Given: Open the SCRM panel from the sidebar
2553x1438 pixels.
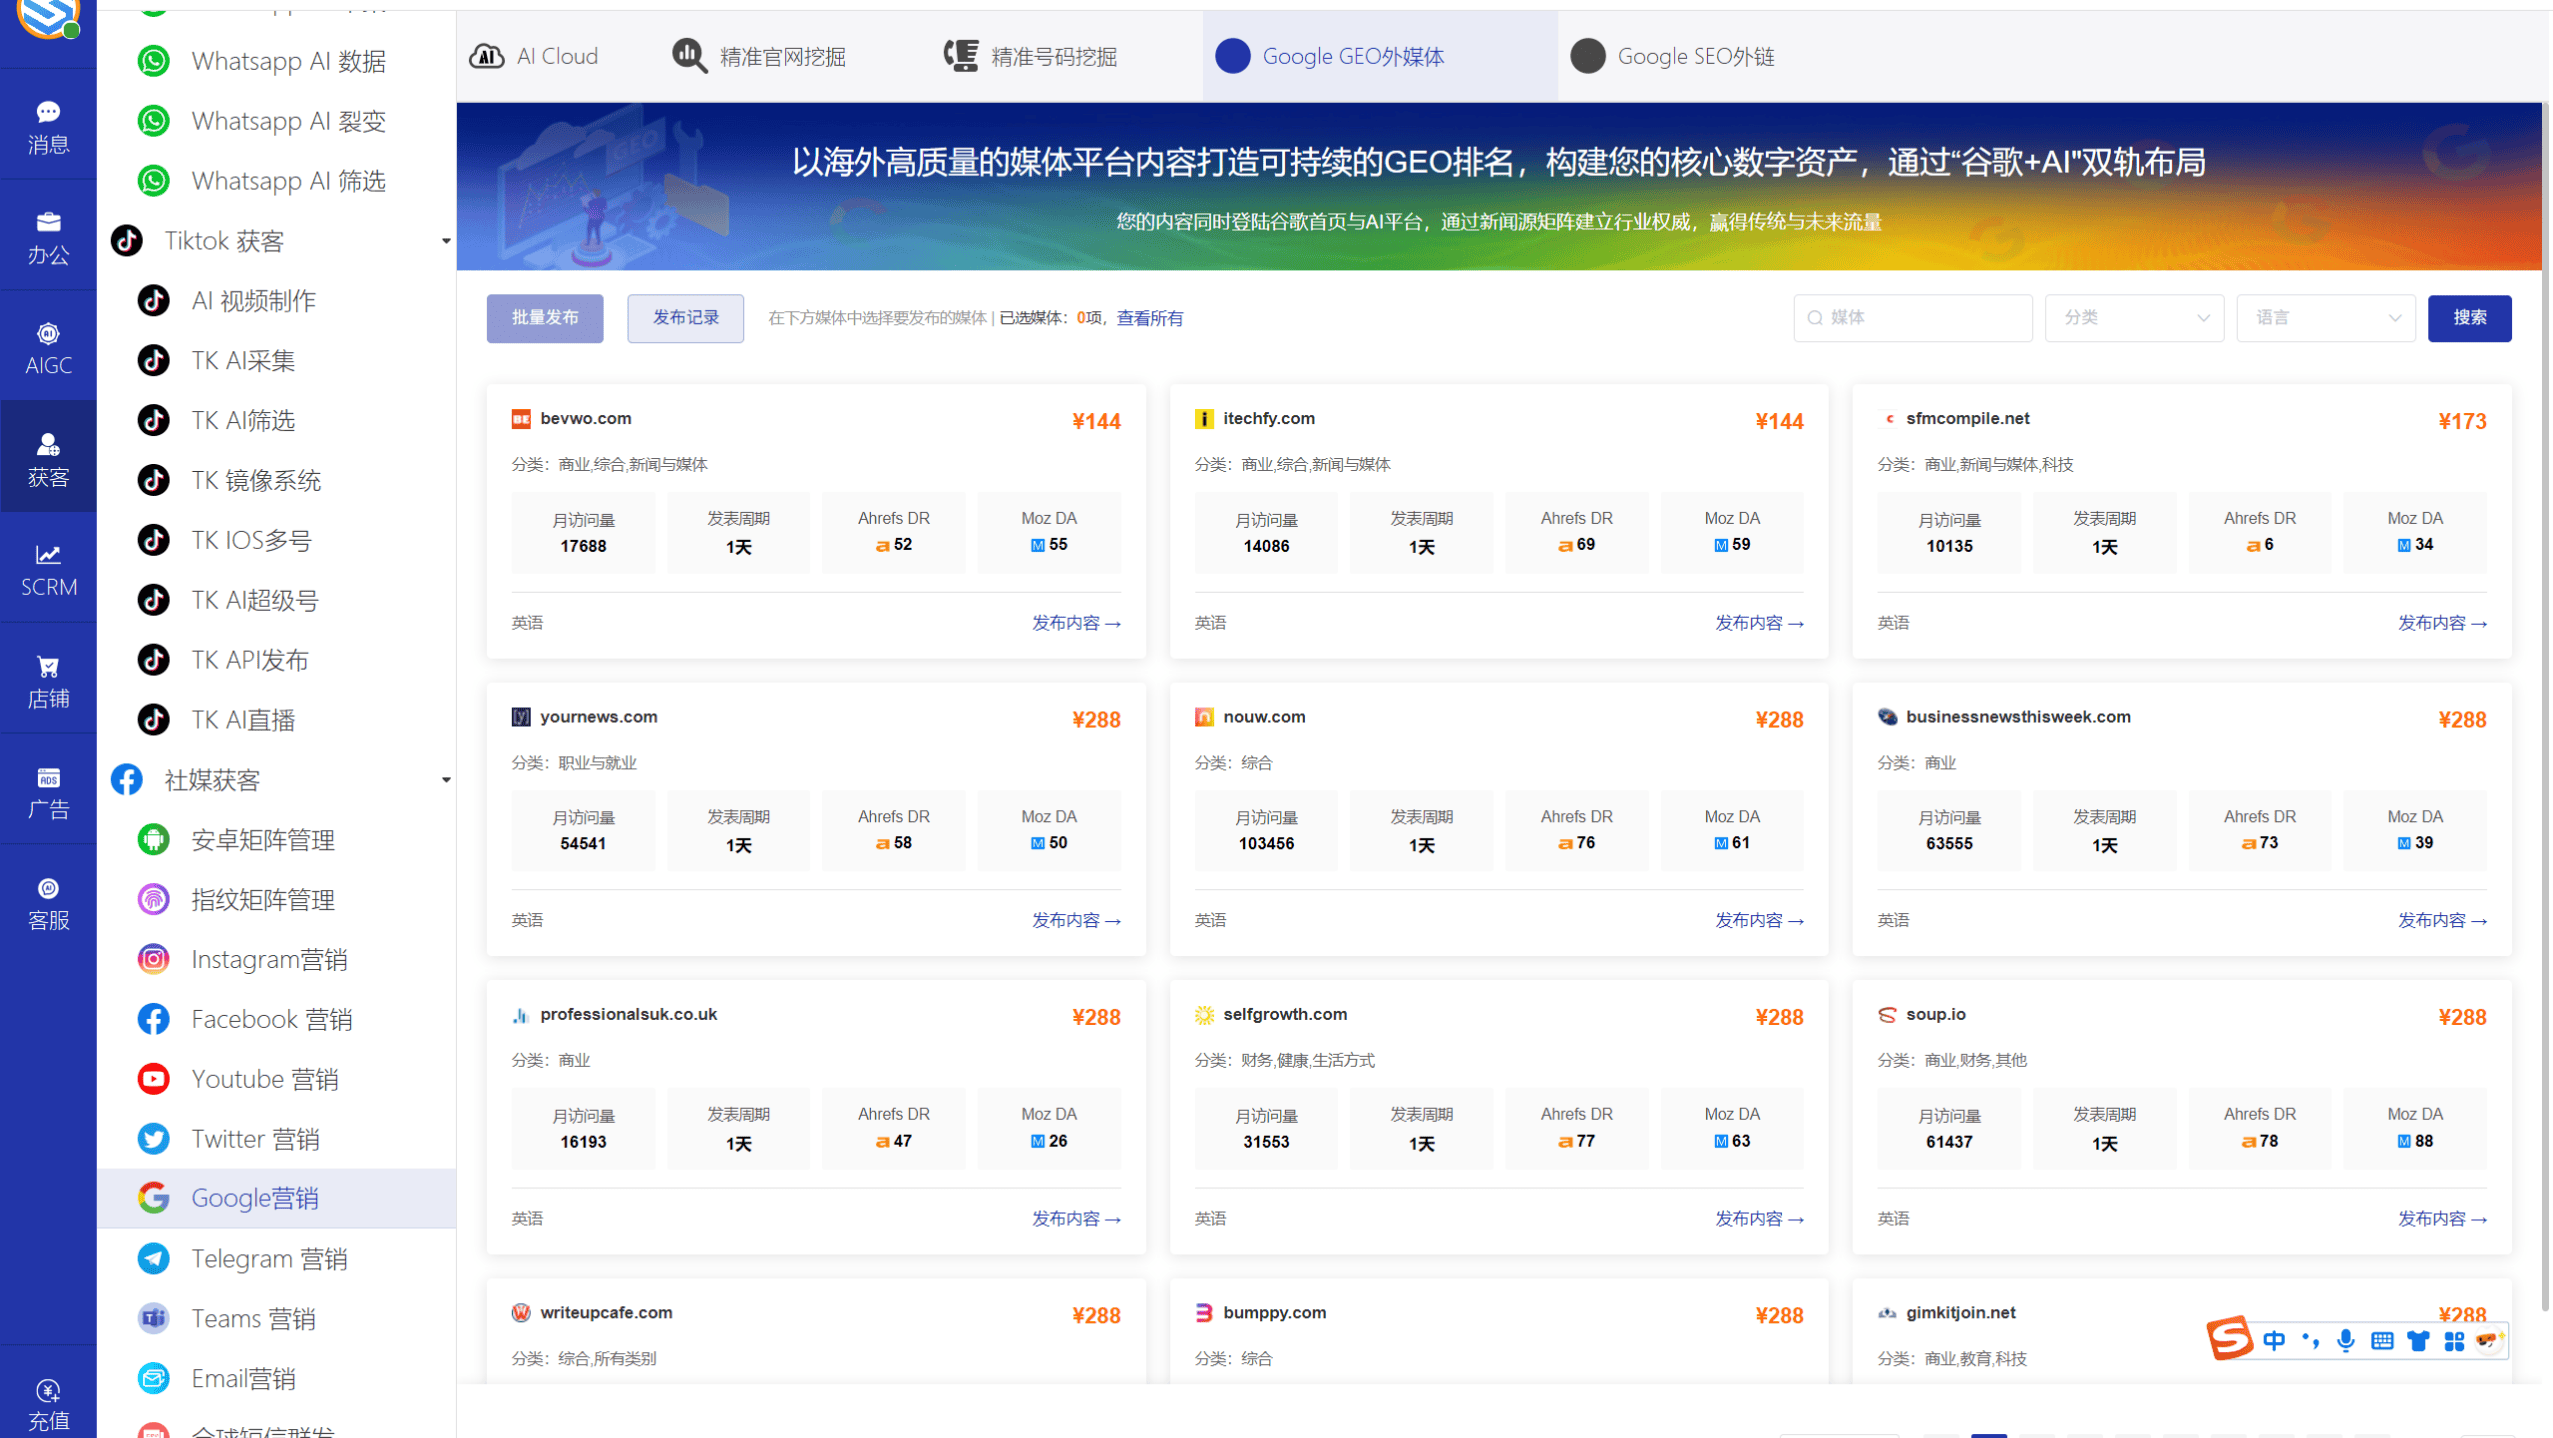Looking at the screenshot, I should click(47, 568).
